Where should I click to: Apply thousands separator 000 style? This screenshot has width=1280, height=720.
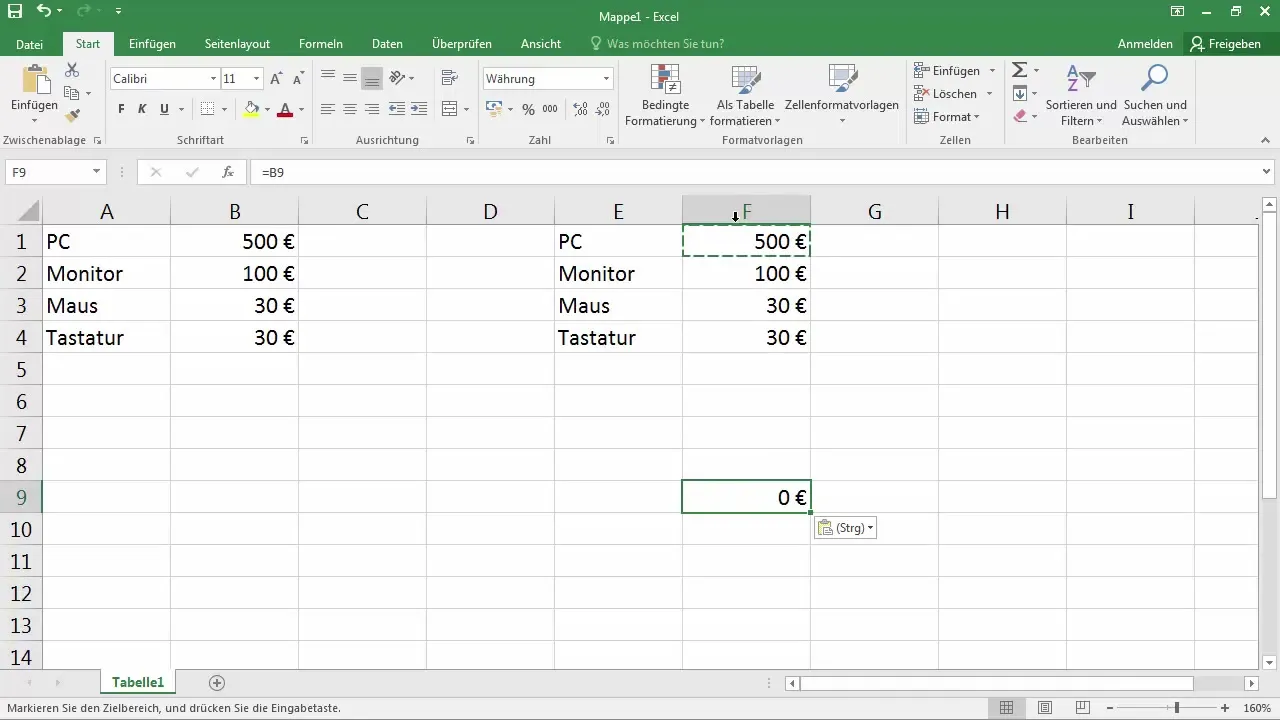550,109
